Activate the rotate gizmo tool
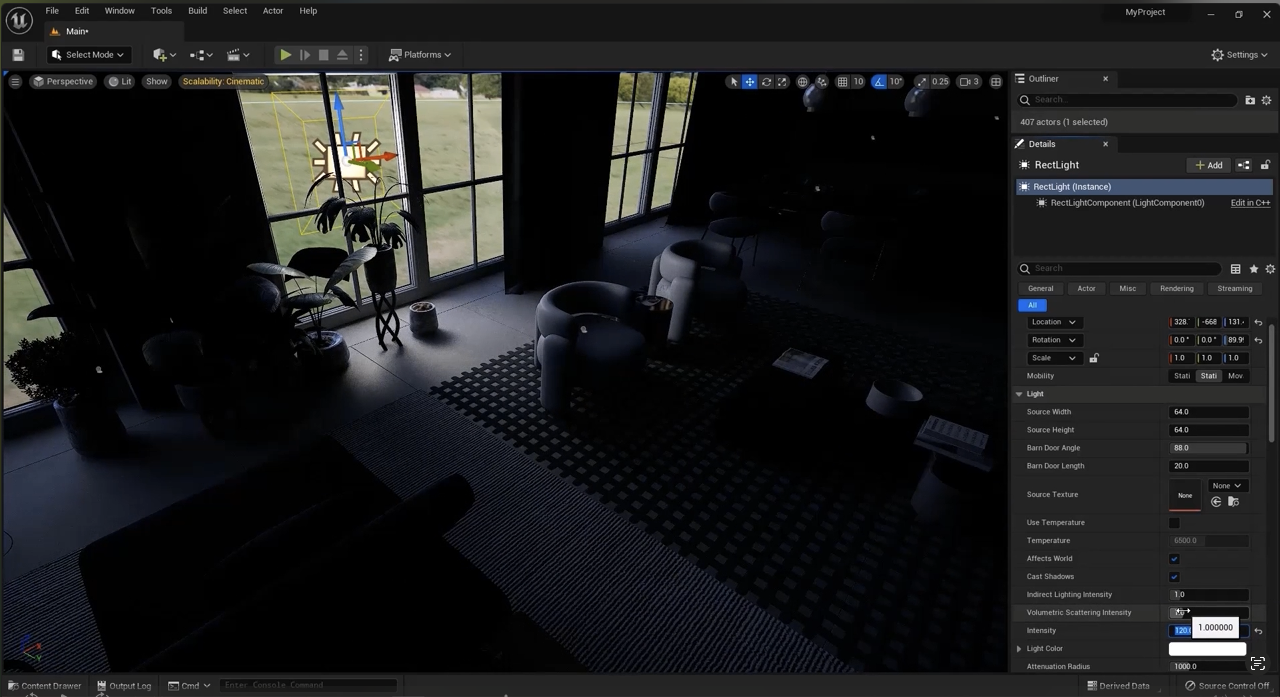 pyautogui.click(x=766, y=82)
